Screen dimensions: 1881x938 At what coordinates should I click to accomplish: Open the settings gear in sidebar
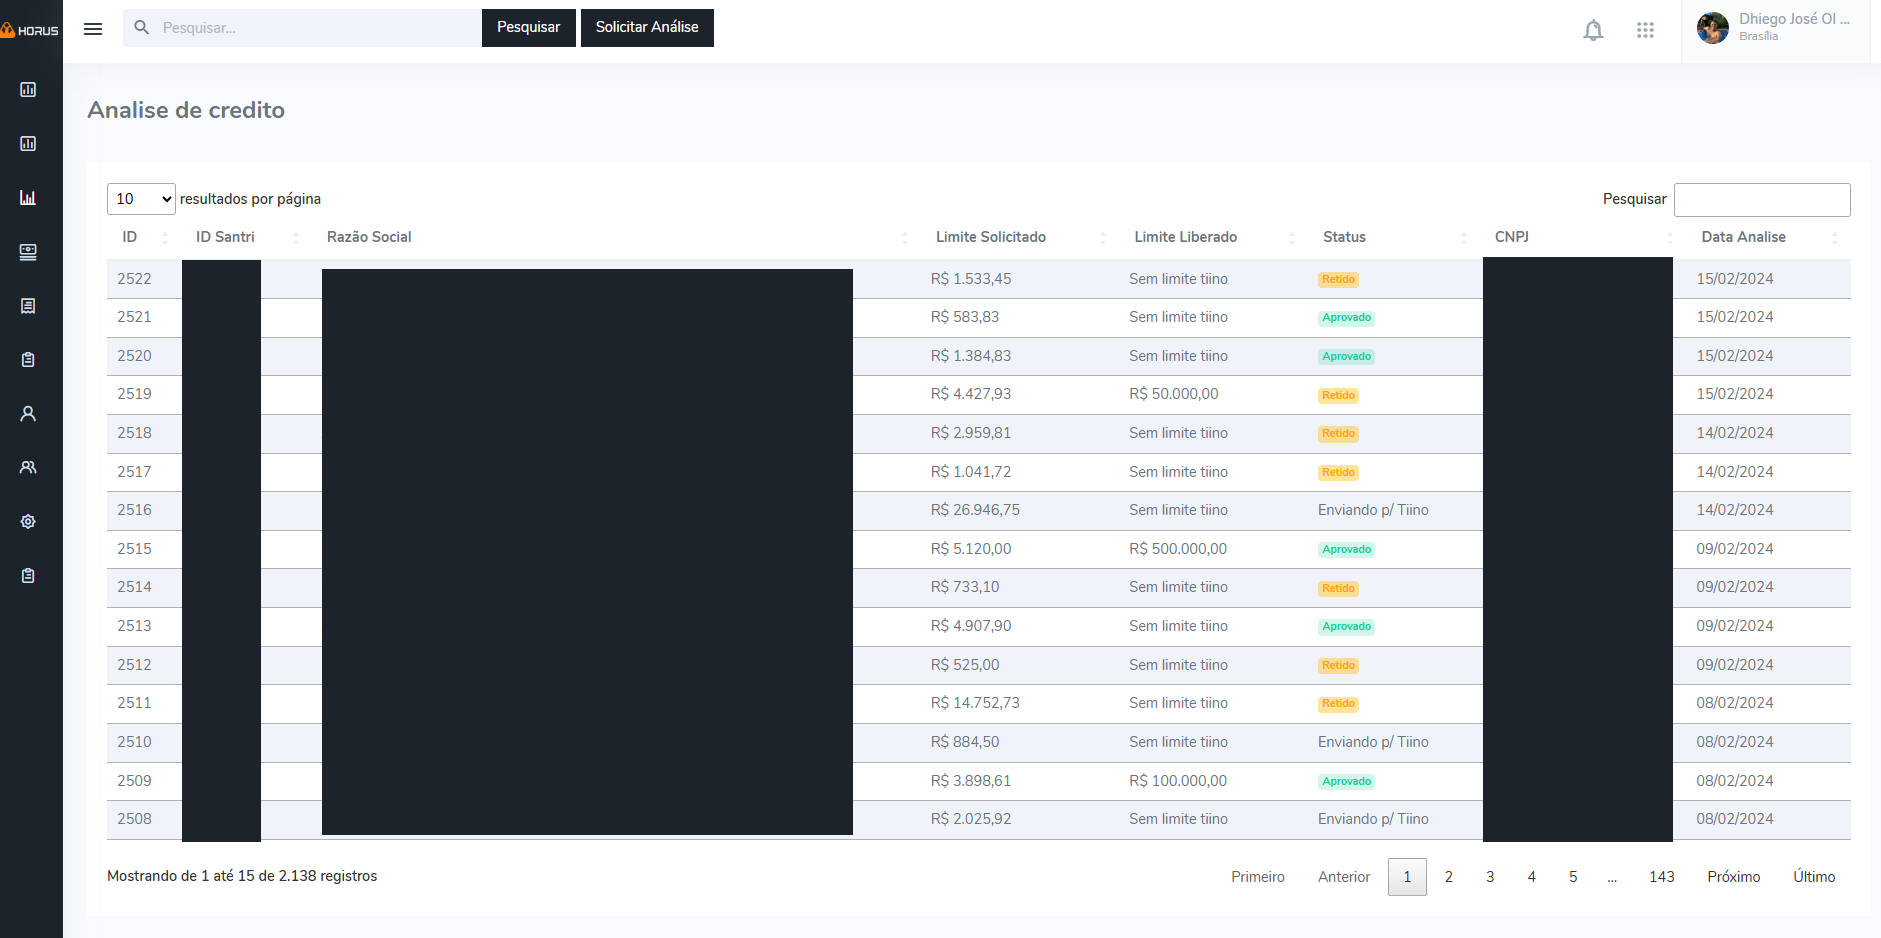click(x=28, y=522)
